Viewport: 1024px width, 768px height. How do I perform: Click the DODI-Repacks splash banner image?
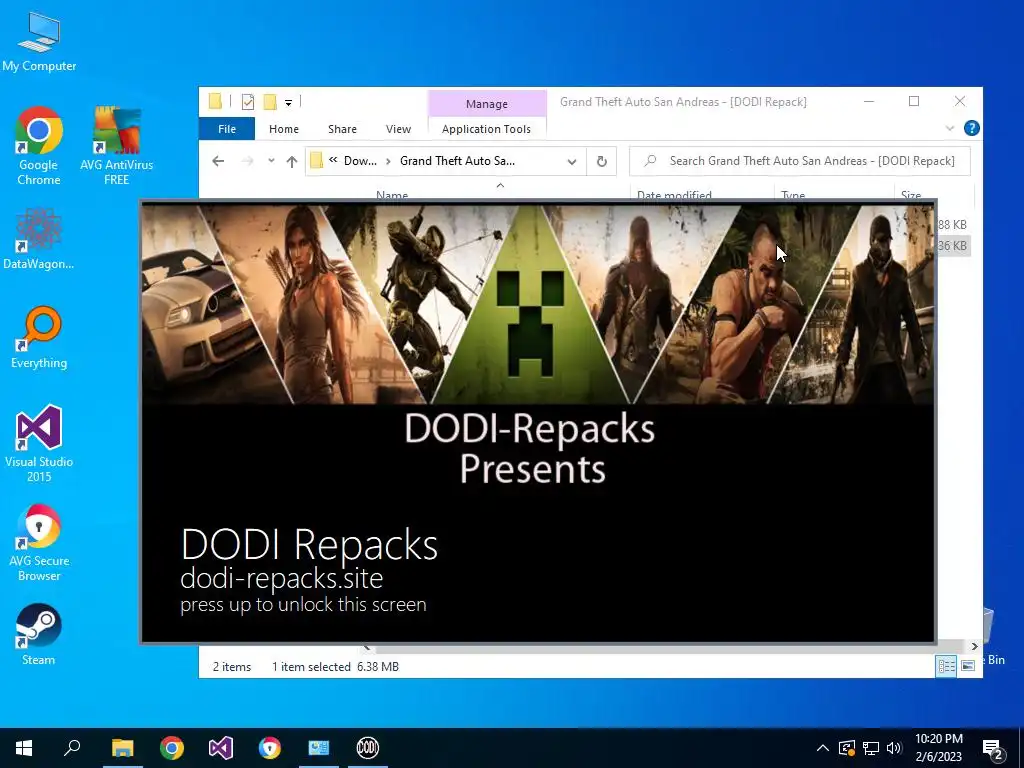[x=538, y=303]
